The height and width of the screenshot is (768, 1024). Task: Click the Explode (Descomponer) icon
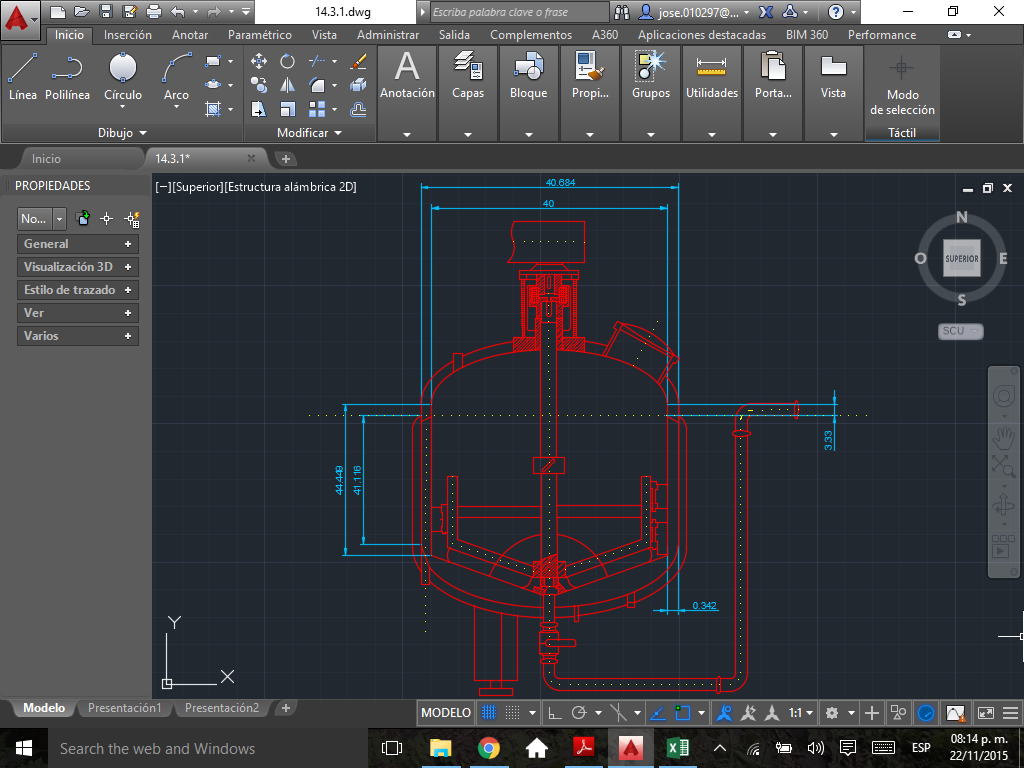(x=358, y=85)
